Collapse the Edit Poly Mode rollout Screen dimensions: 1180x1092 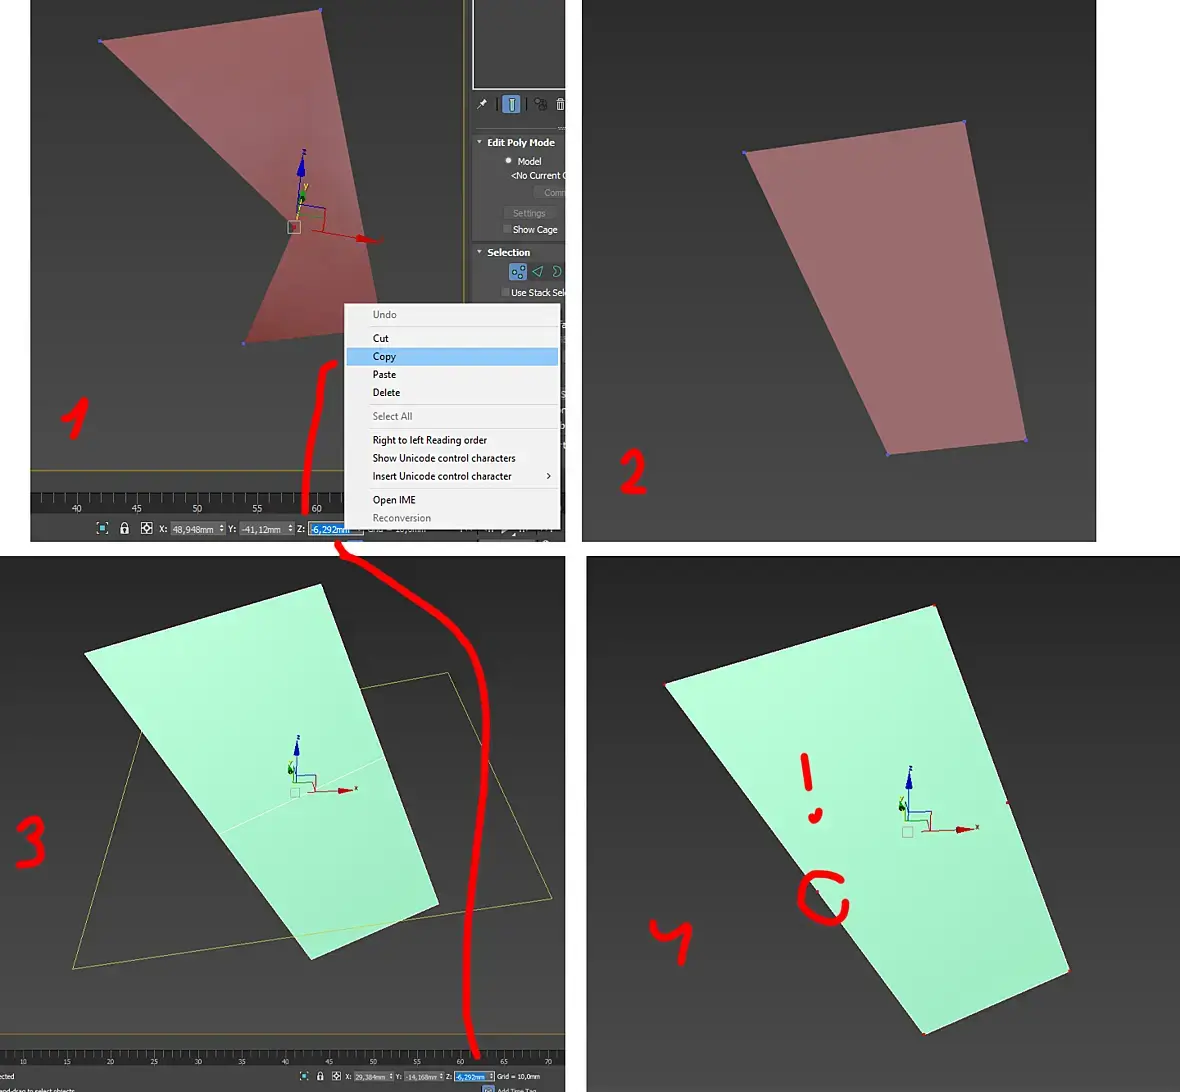479,141
